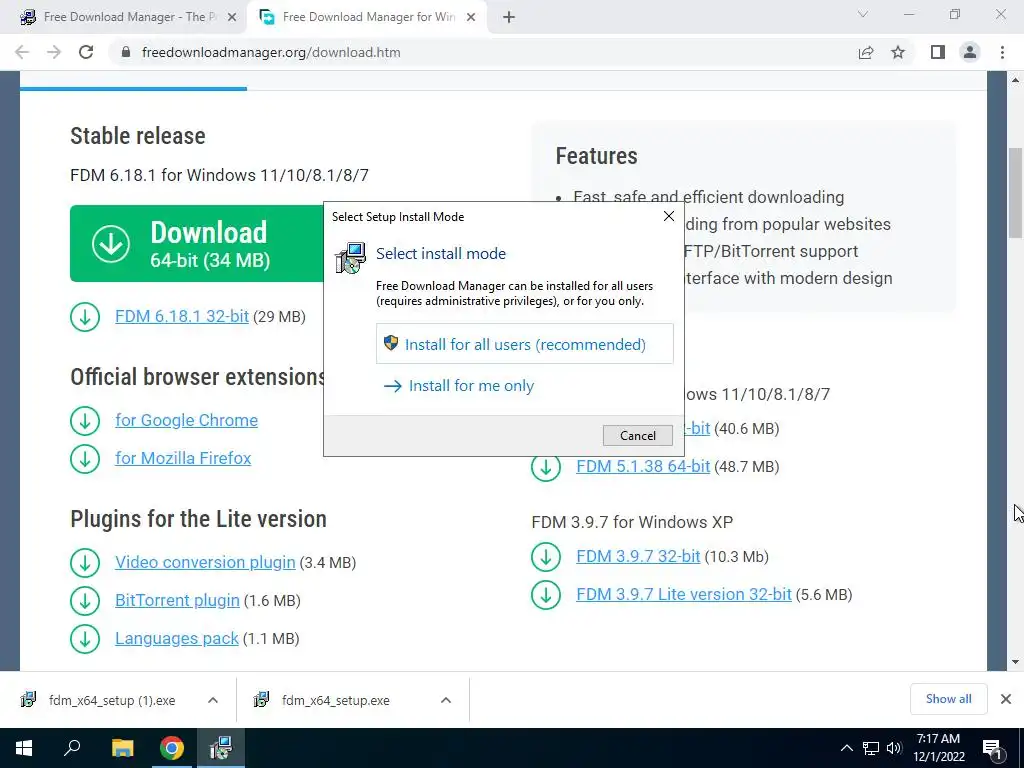This screenshot has height=768, width=1024.
Task: Open the Windows Start menu
Action: coord(24,748)
